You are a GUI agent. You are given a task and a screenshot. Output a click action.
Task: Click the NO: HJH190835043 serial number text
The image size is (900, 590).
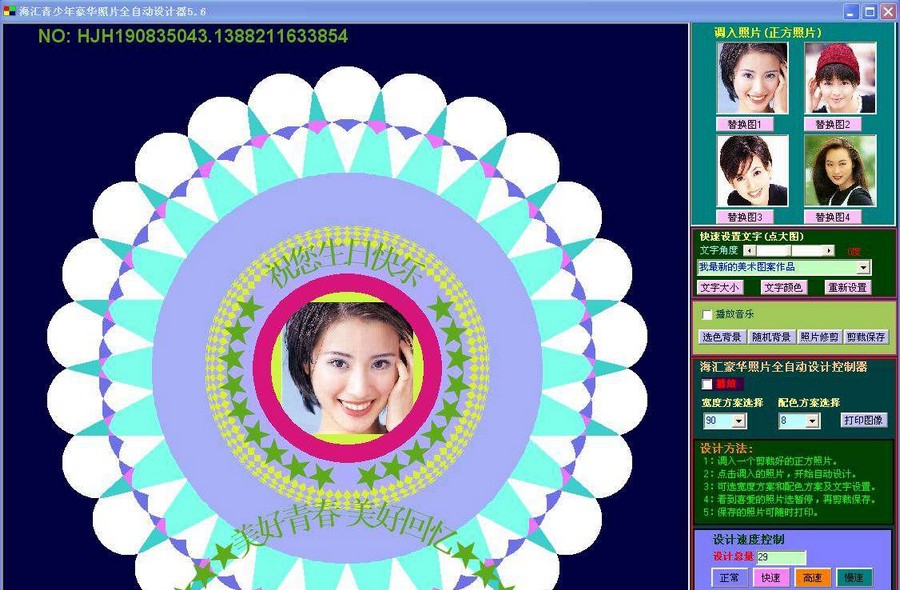tap(193, 36)
